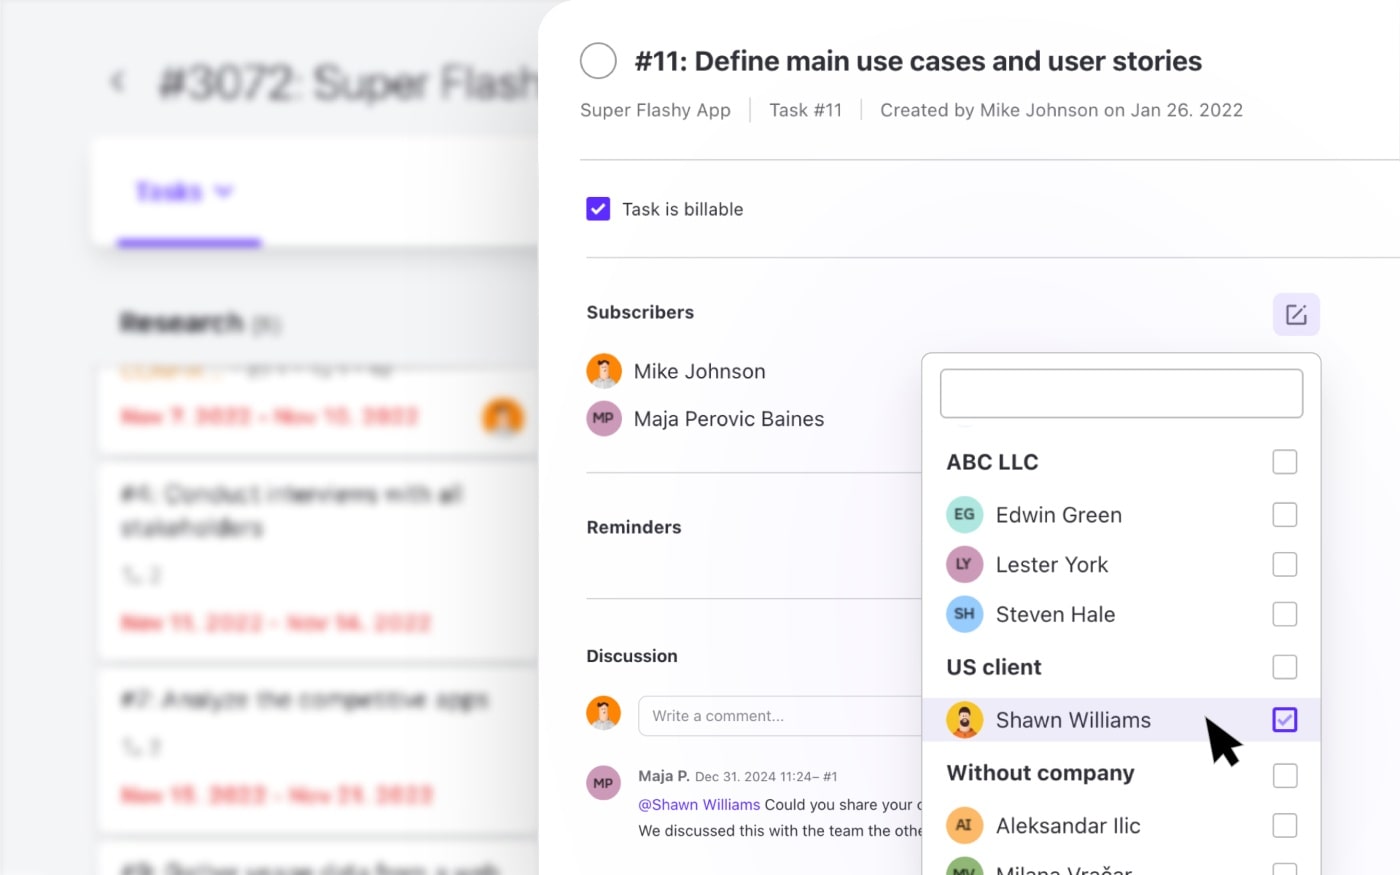Uncheck Shawn Williams from subscribers

pos(1285,719)
